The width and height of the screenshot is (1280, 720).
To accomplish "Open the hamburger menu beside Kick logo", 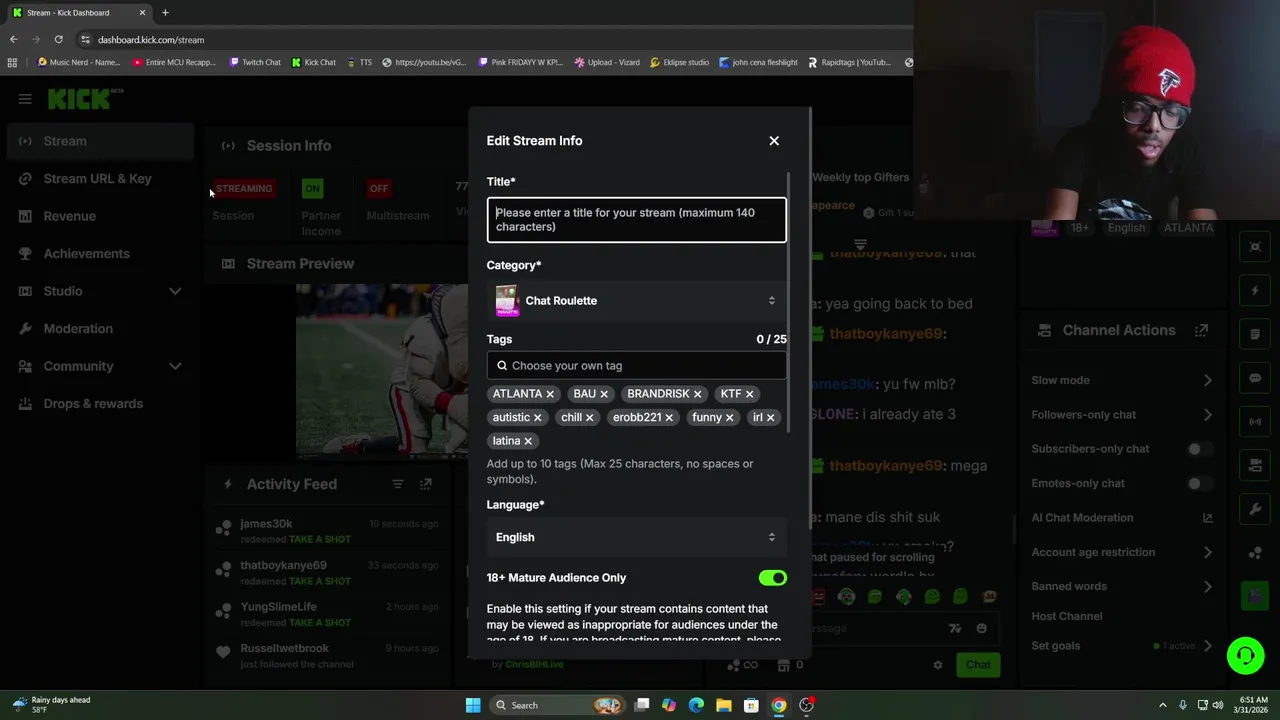I will [25, 99].
